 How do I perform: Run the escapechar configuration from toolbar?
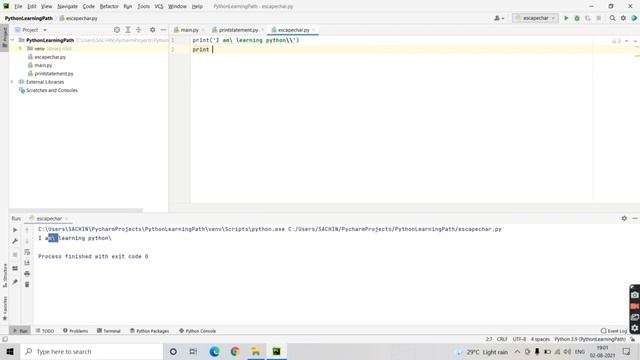pos(566,18)
